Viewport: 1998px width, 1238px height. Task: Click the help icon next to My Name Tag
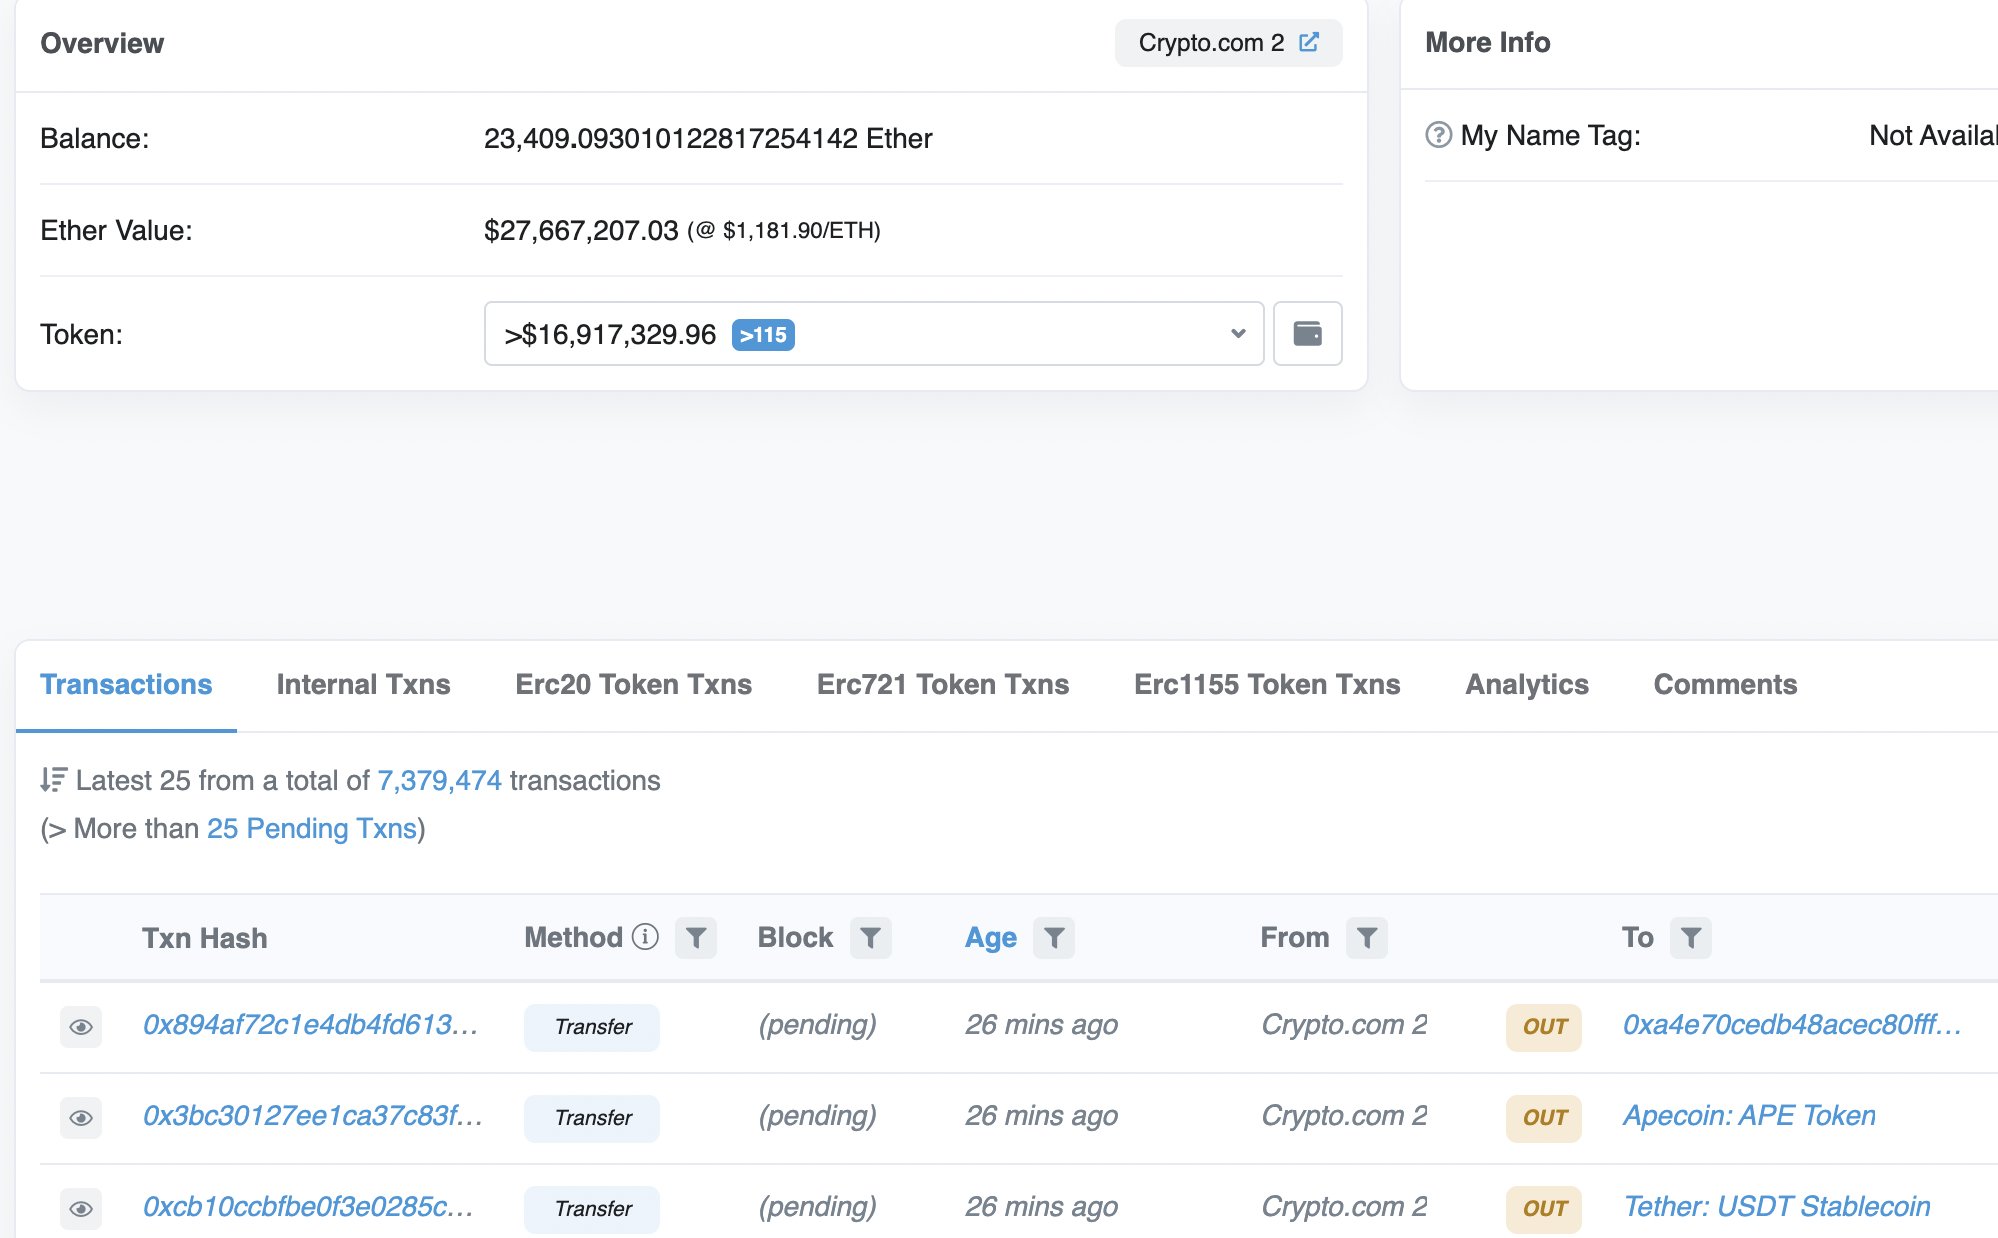[1438, 135]
